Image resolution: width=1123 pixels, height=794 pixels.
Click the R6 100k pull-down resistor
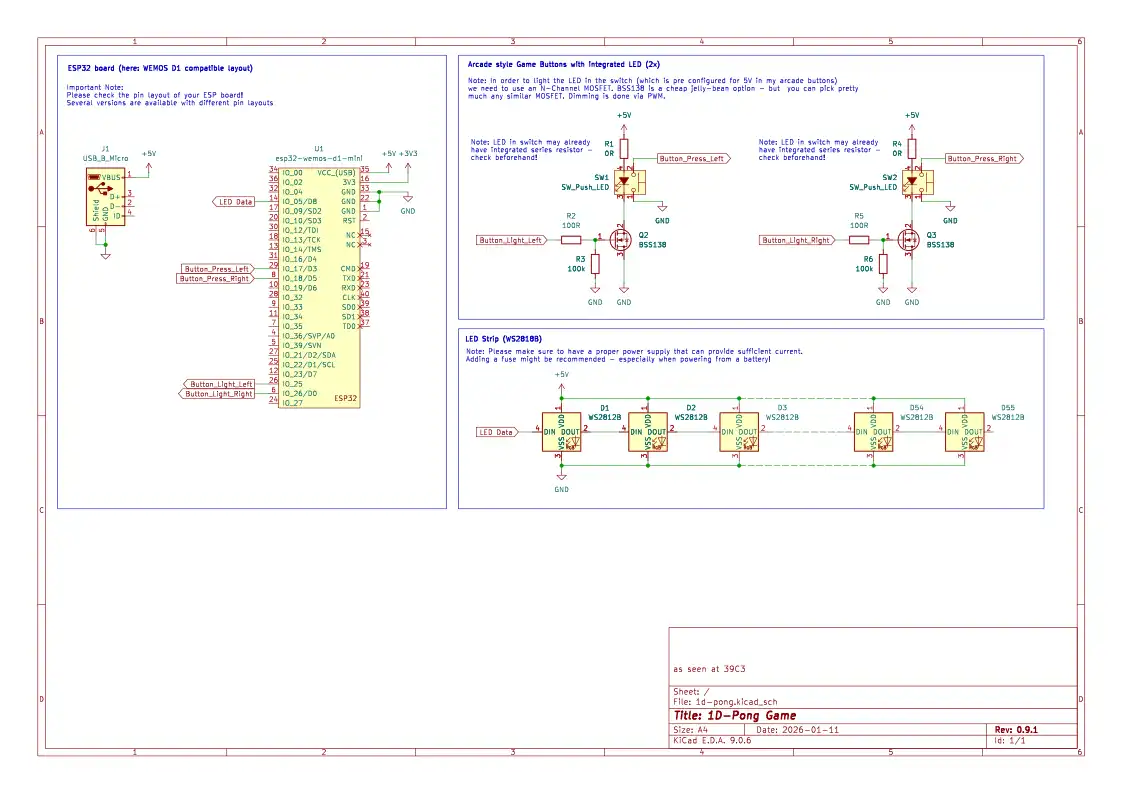click(x=883, y=264)
